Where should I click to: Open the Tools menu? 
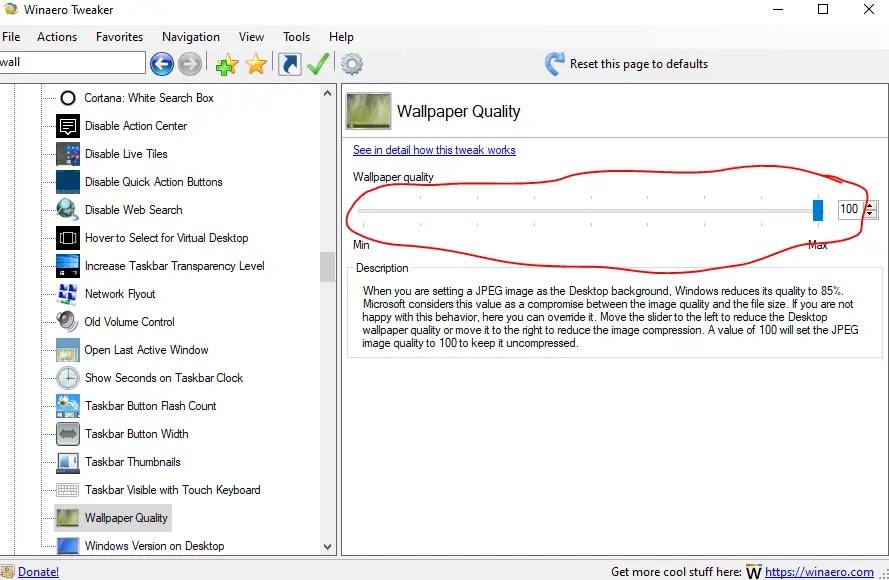(297, 37)
